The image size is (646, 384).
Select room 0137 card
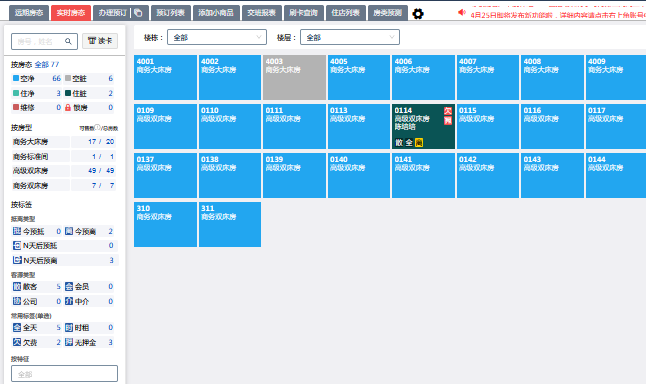coord(165,176)
